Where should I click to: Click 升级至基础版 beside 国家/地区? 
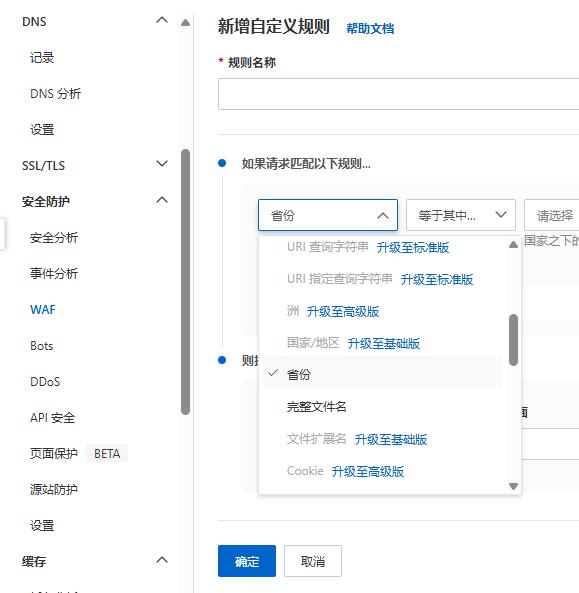point(383,343)
